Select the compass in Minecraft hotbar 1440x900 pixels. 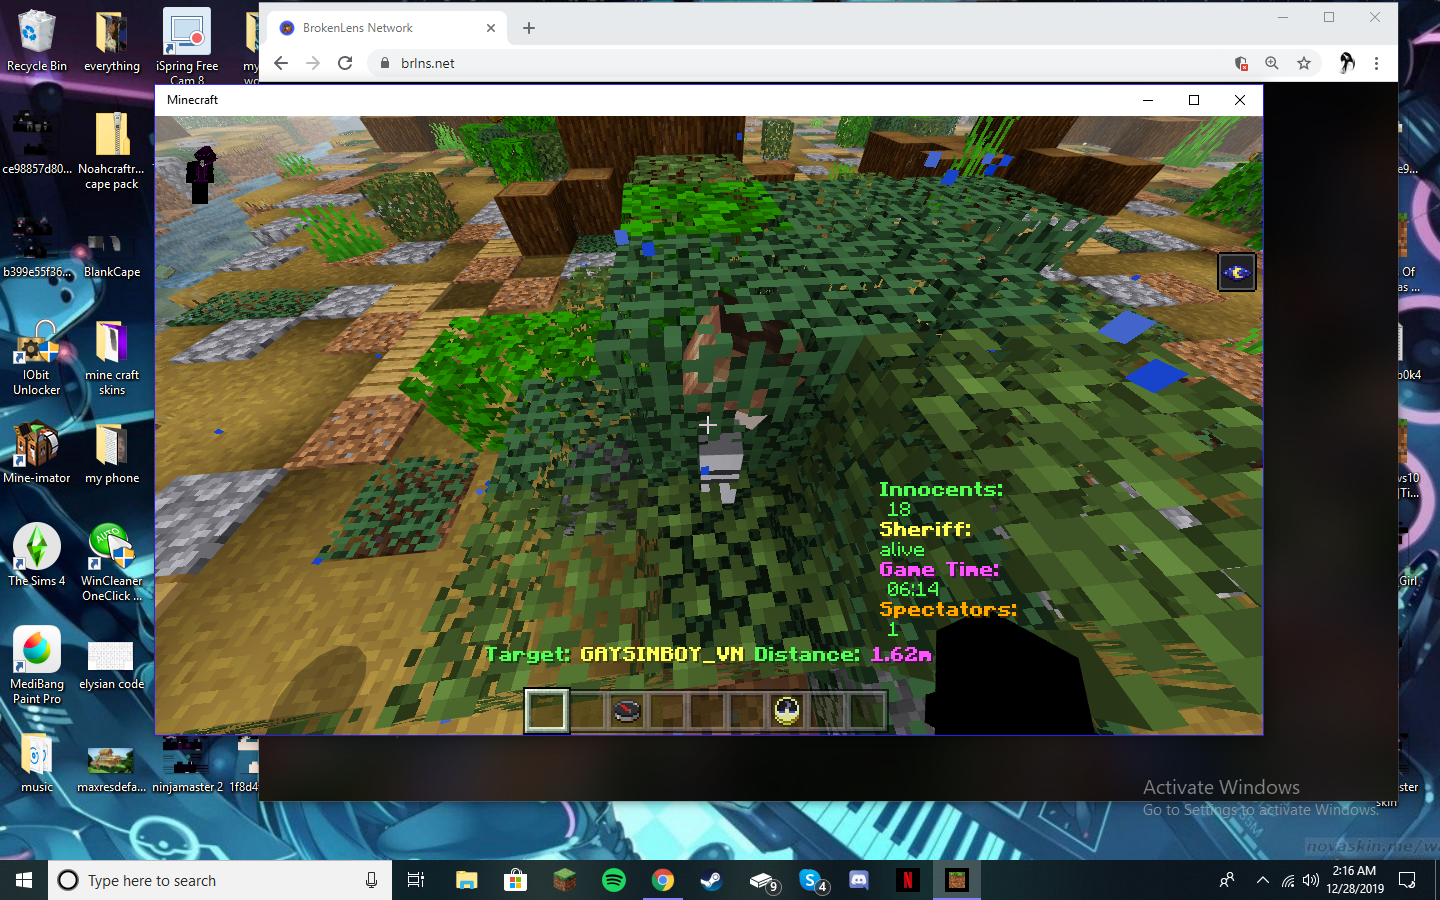tap(627, 711)
